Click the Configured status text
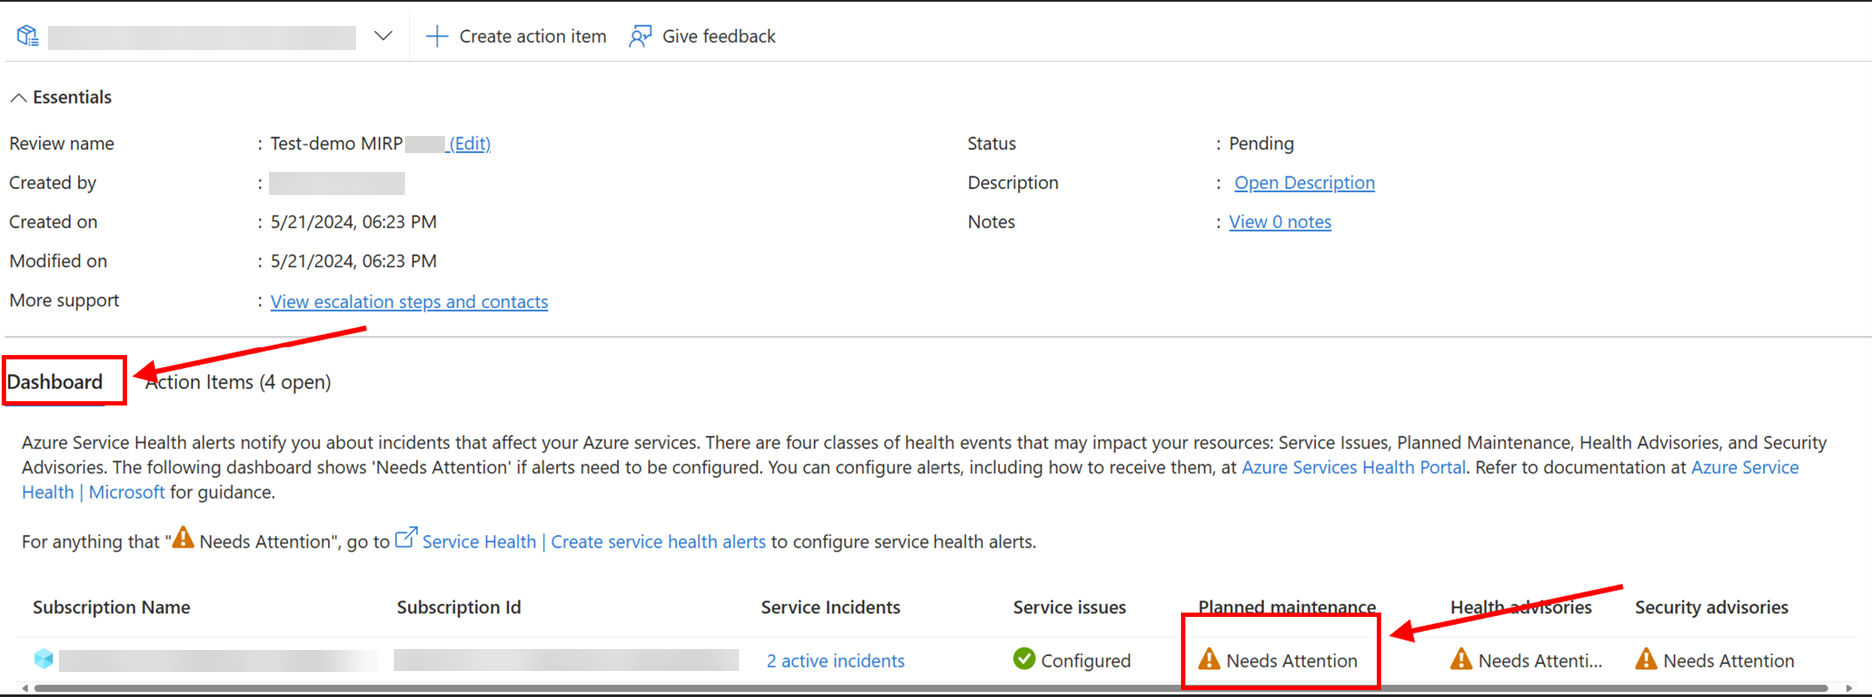 (1086, 660)
